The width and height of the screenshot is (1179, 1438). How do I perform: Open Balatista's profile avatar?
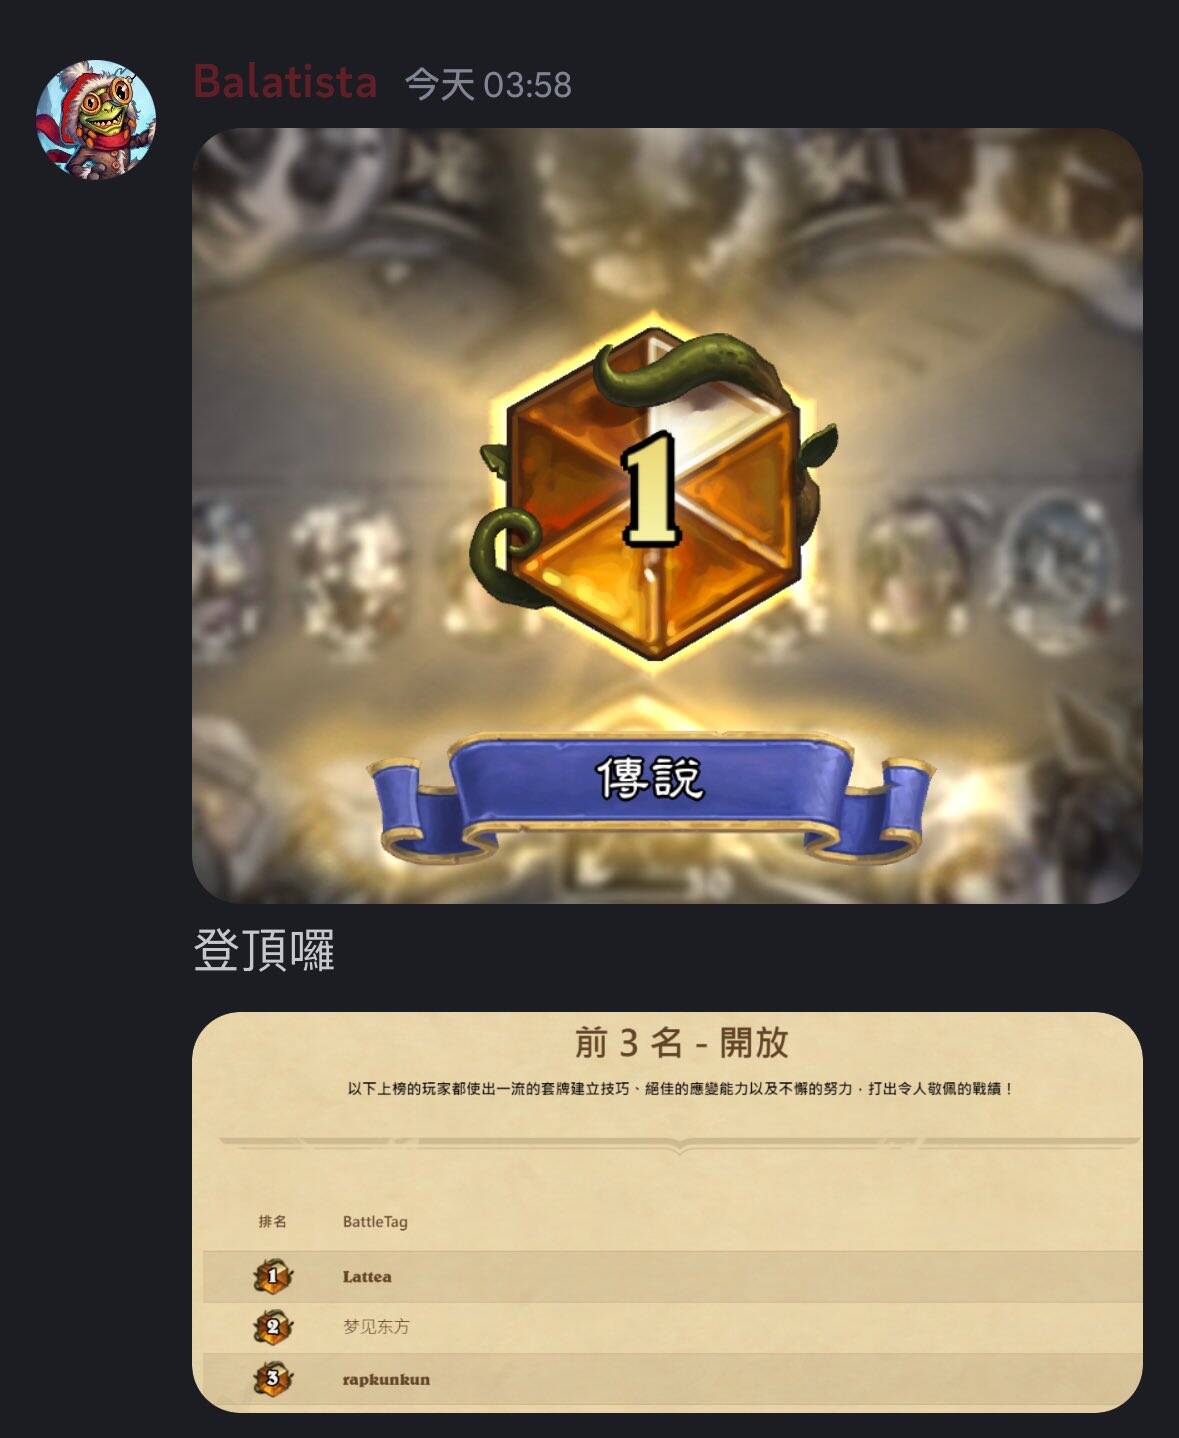click(x=96, y=120)
